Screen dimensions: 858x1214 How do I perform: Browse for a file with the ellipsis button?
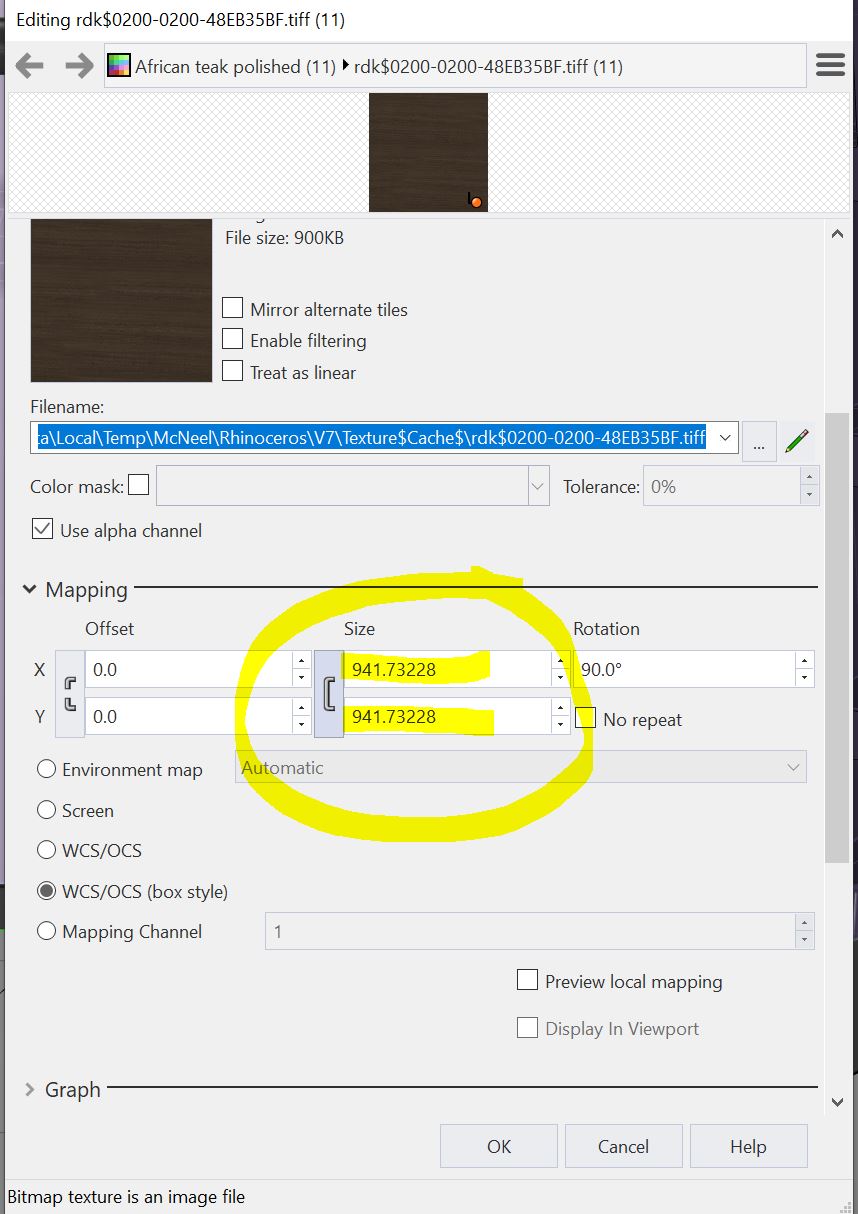click(760, 440)
